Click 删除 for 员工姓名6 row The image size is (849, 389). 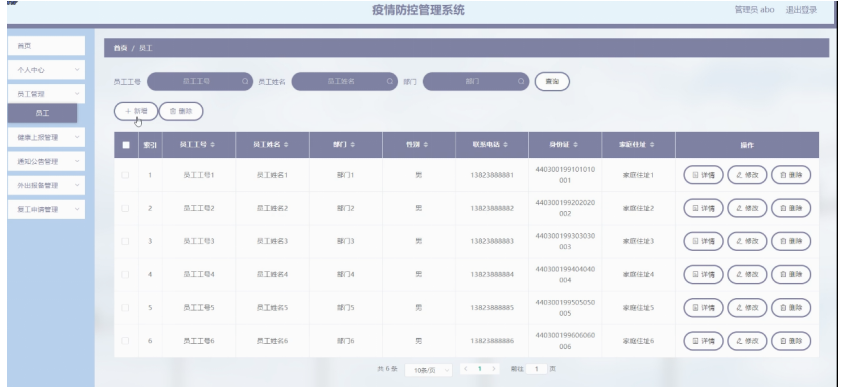tap(791, 341)
